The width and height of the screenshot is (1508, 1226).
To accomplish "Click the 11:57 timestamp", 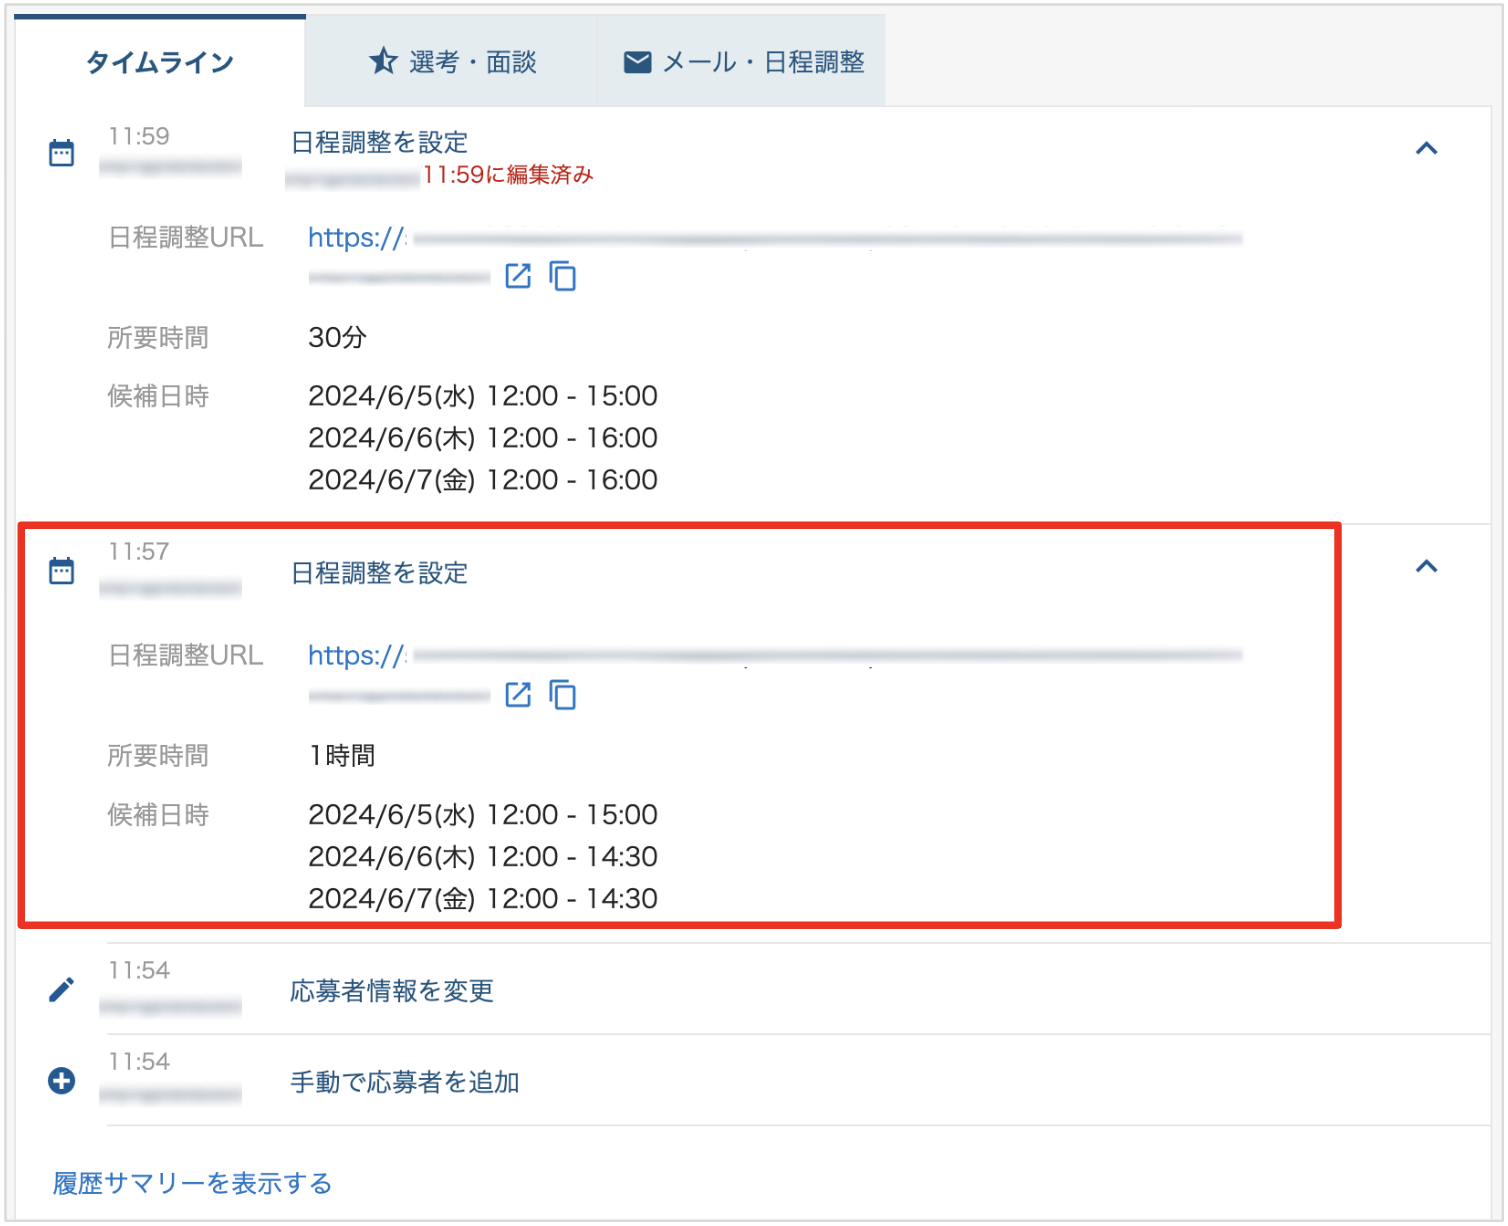I will click(139, 552).
